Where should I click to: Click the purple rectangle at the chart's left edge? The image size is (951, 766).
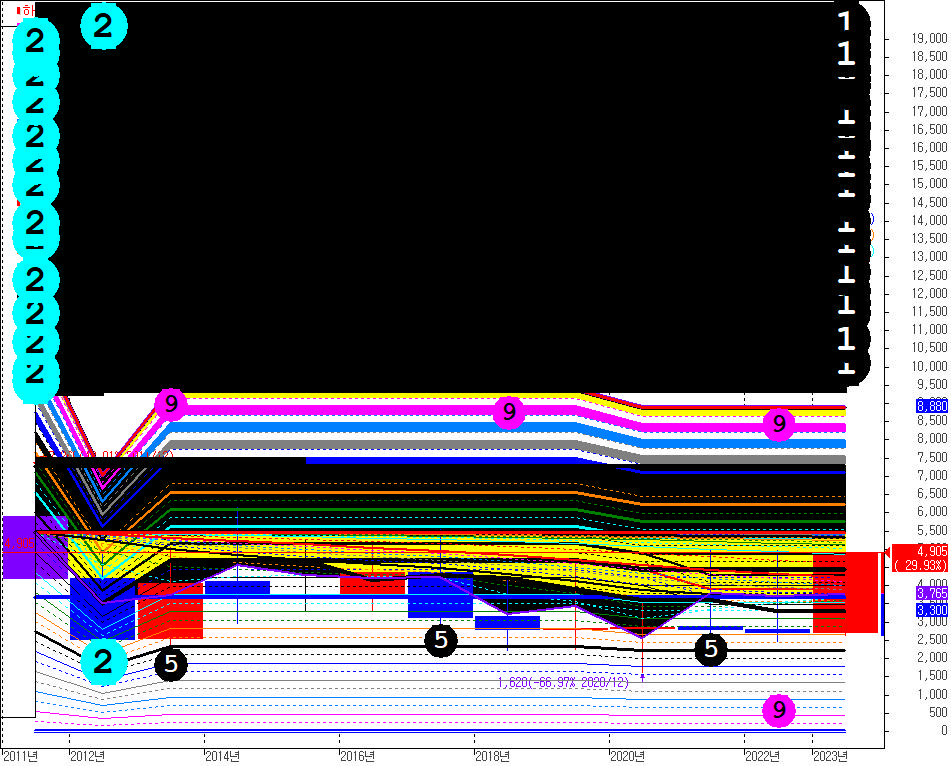[32, 546]
